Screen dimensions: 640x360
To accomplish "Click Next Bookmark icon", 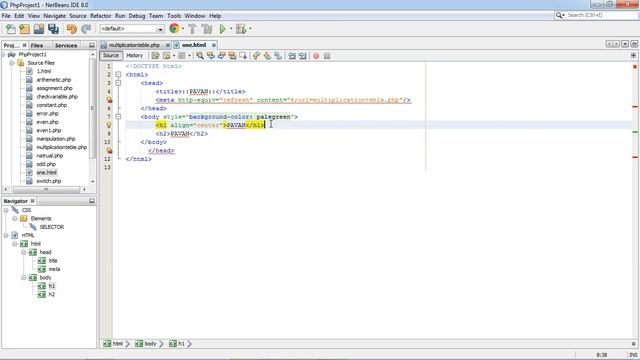I will click(x=267, y=56).
